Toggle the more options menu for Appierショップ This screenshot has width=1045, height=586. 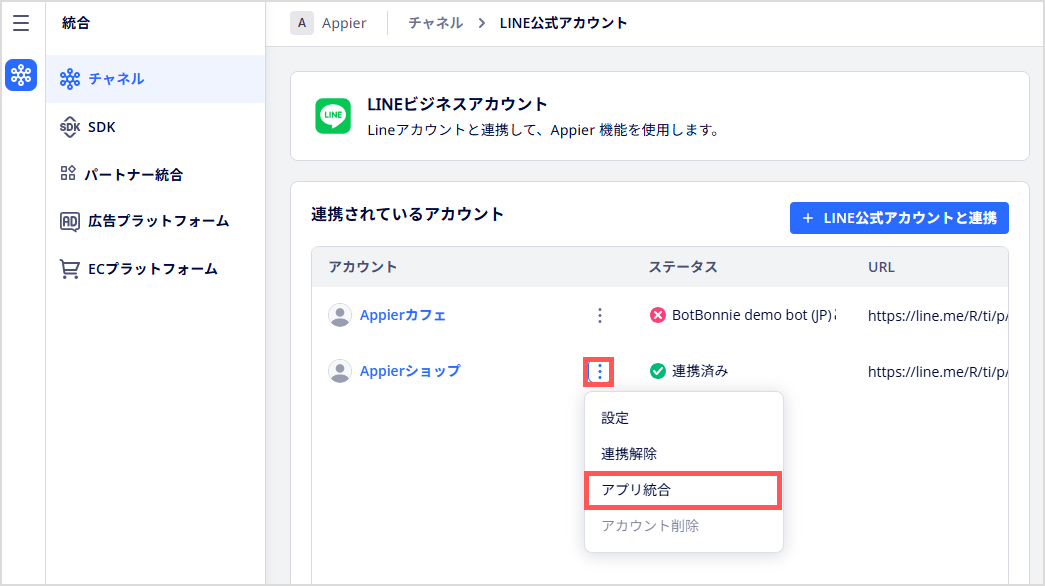[x=599, y=371]
